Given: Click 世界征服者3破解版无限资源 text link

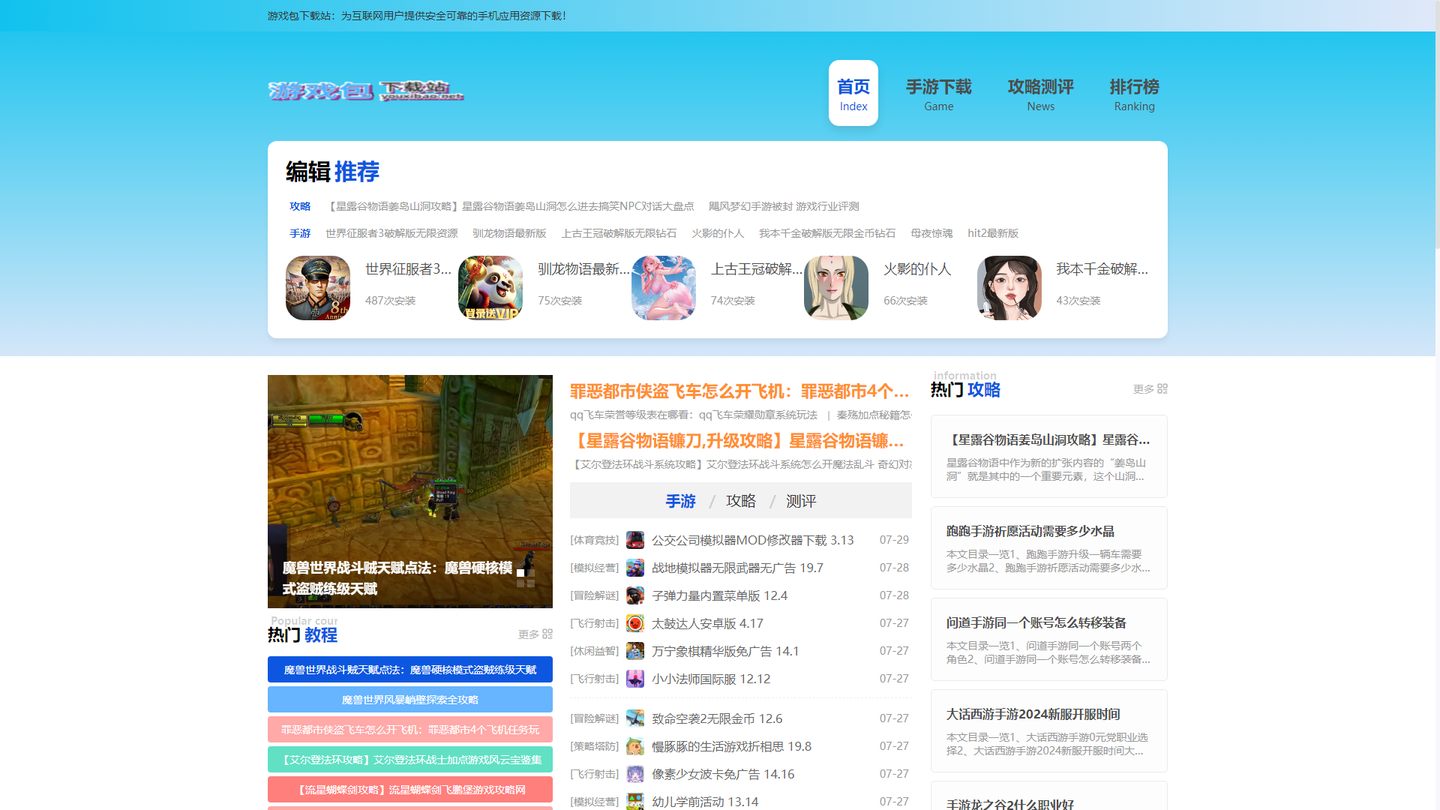Looking at the screenshot, I should coord(391,233).
